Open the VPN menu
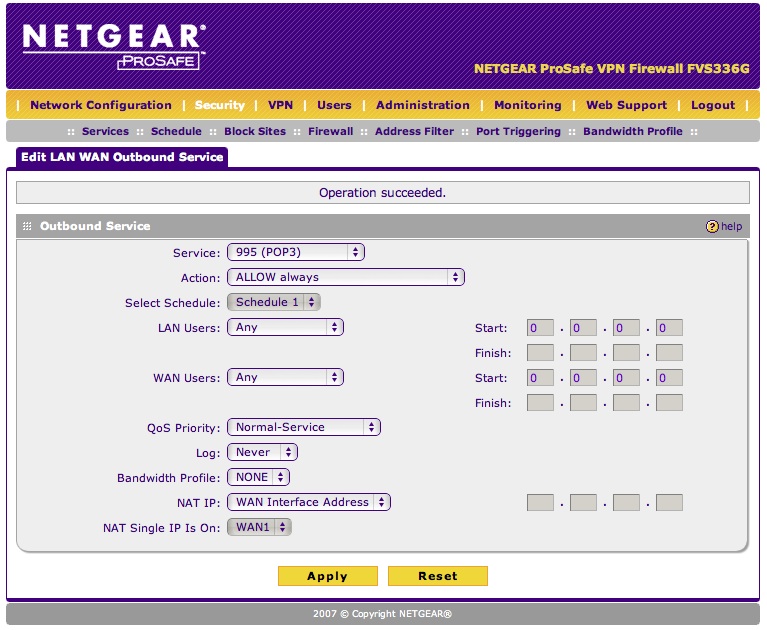The image size is (767, 630). [x=280, y=105]
